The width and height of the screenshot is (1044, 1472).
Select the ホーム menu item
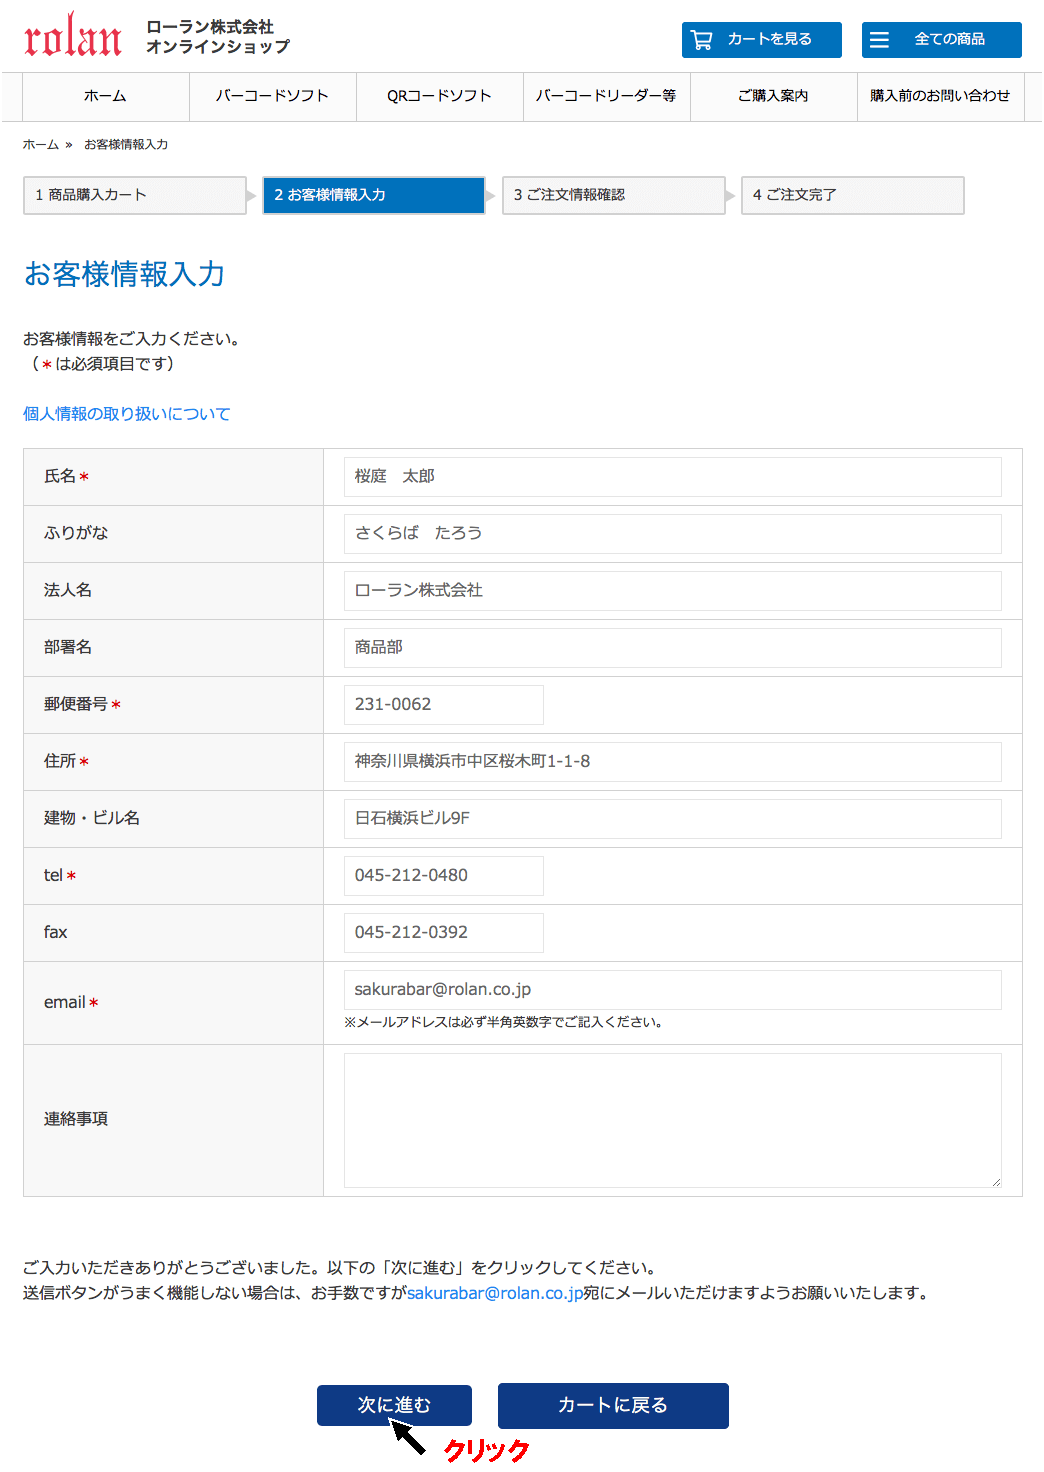coord(103,96)
